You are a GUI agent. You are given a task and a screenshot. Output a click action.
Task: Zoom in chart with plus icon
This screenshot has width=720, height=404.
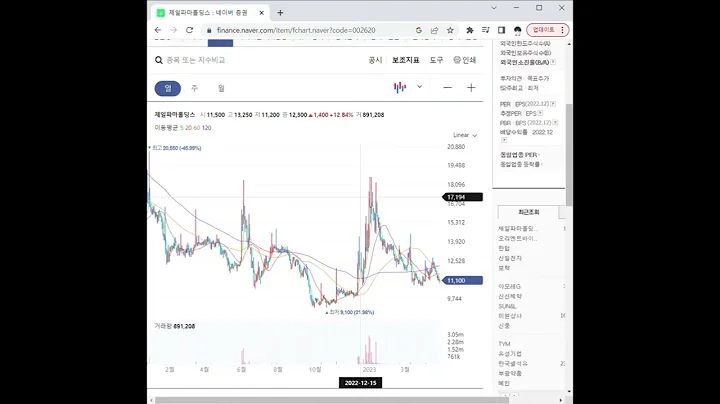coord(471,88)
